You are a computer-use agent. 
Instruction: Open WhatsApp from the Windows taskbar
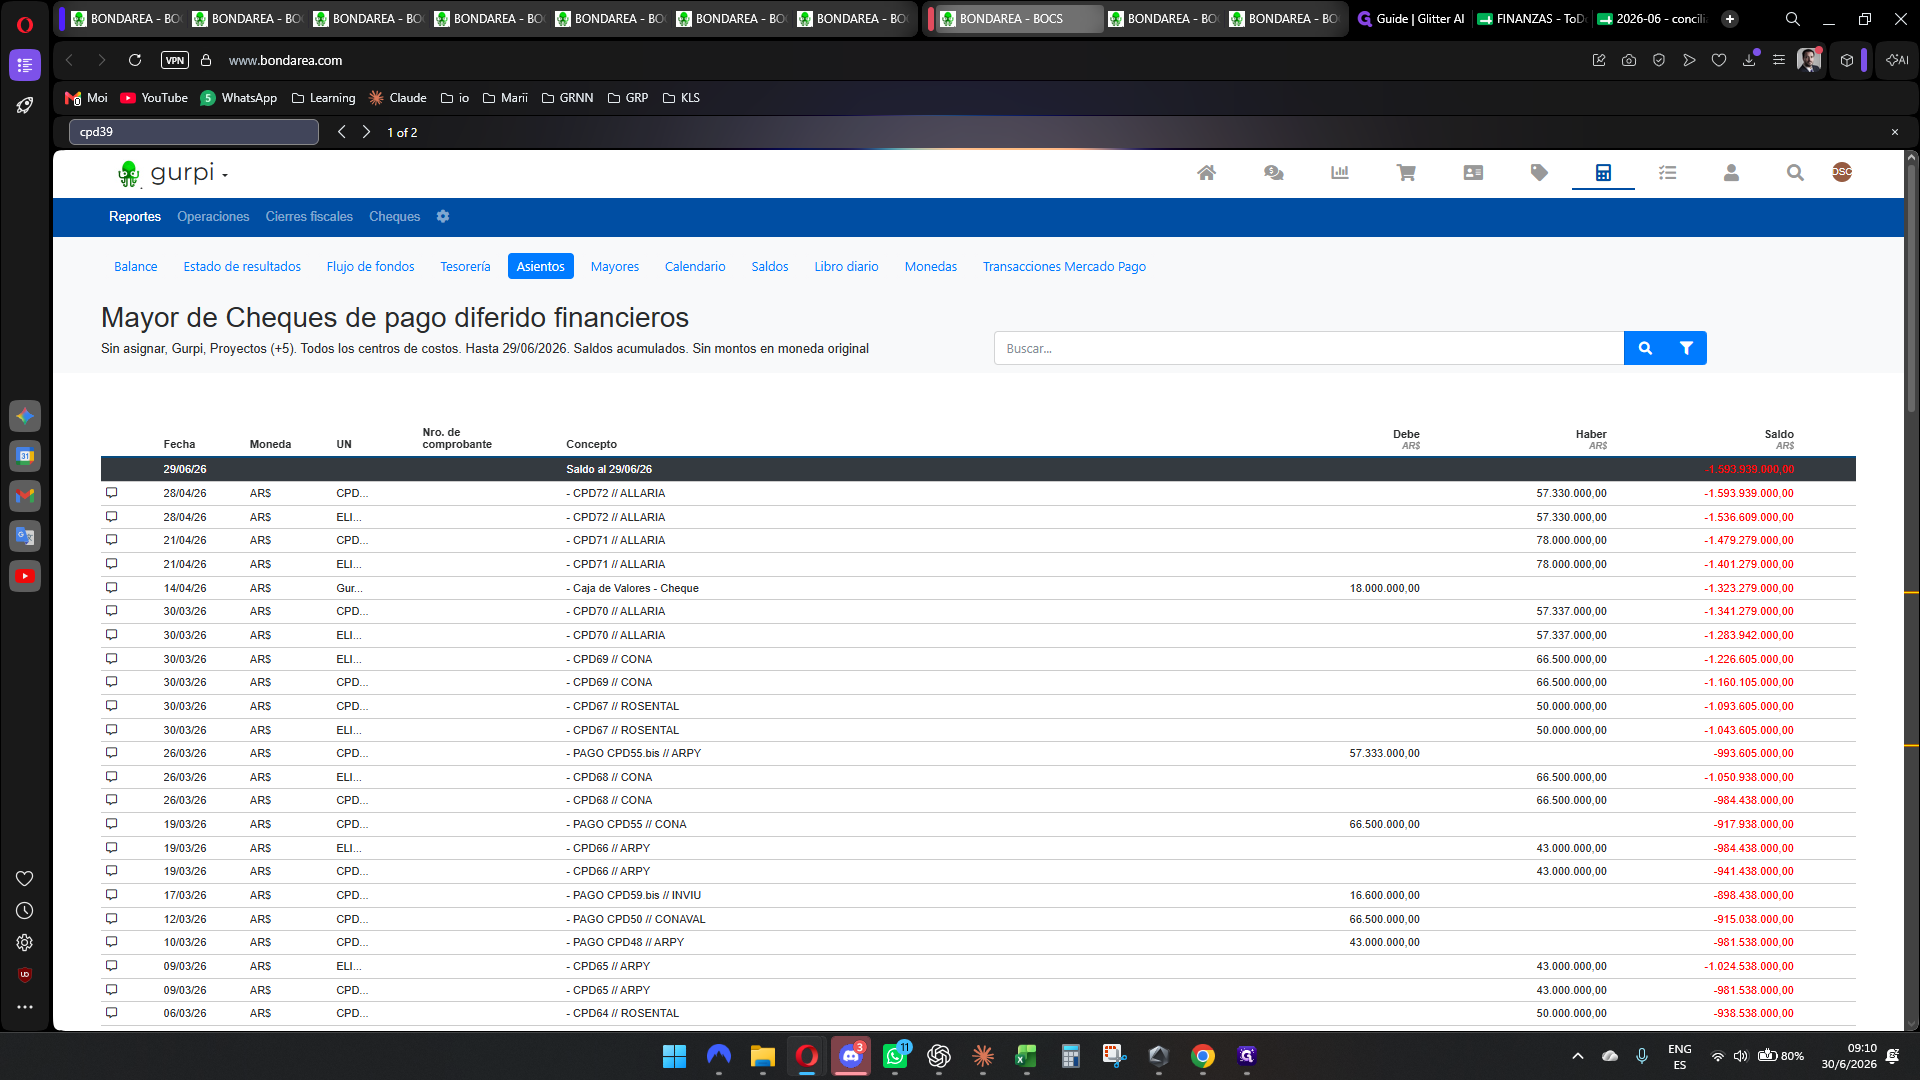pyautogui.click(x=895, y=1056)
